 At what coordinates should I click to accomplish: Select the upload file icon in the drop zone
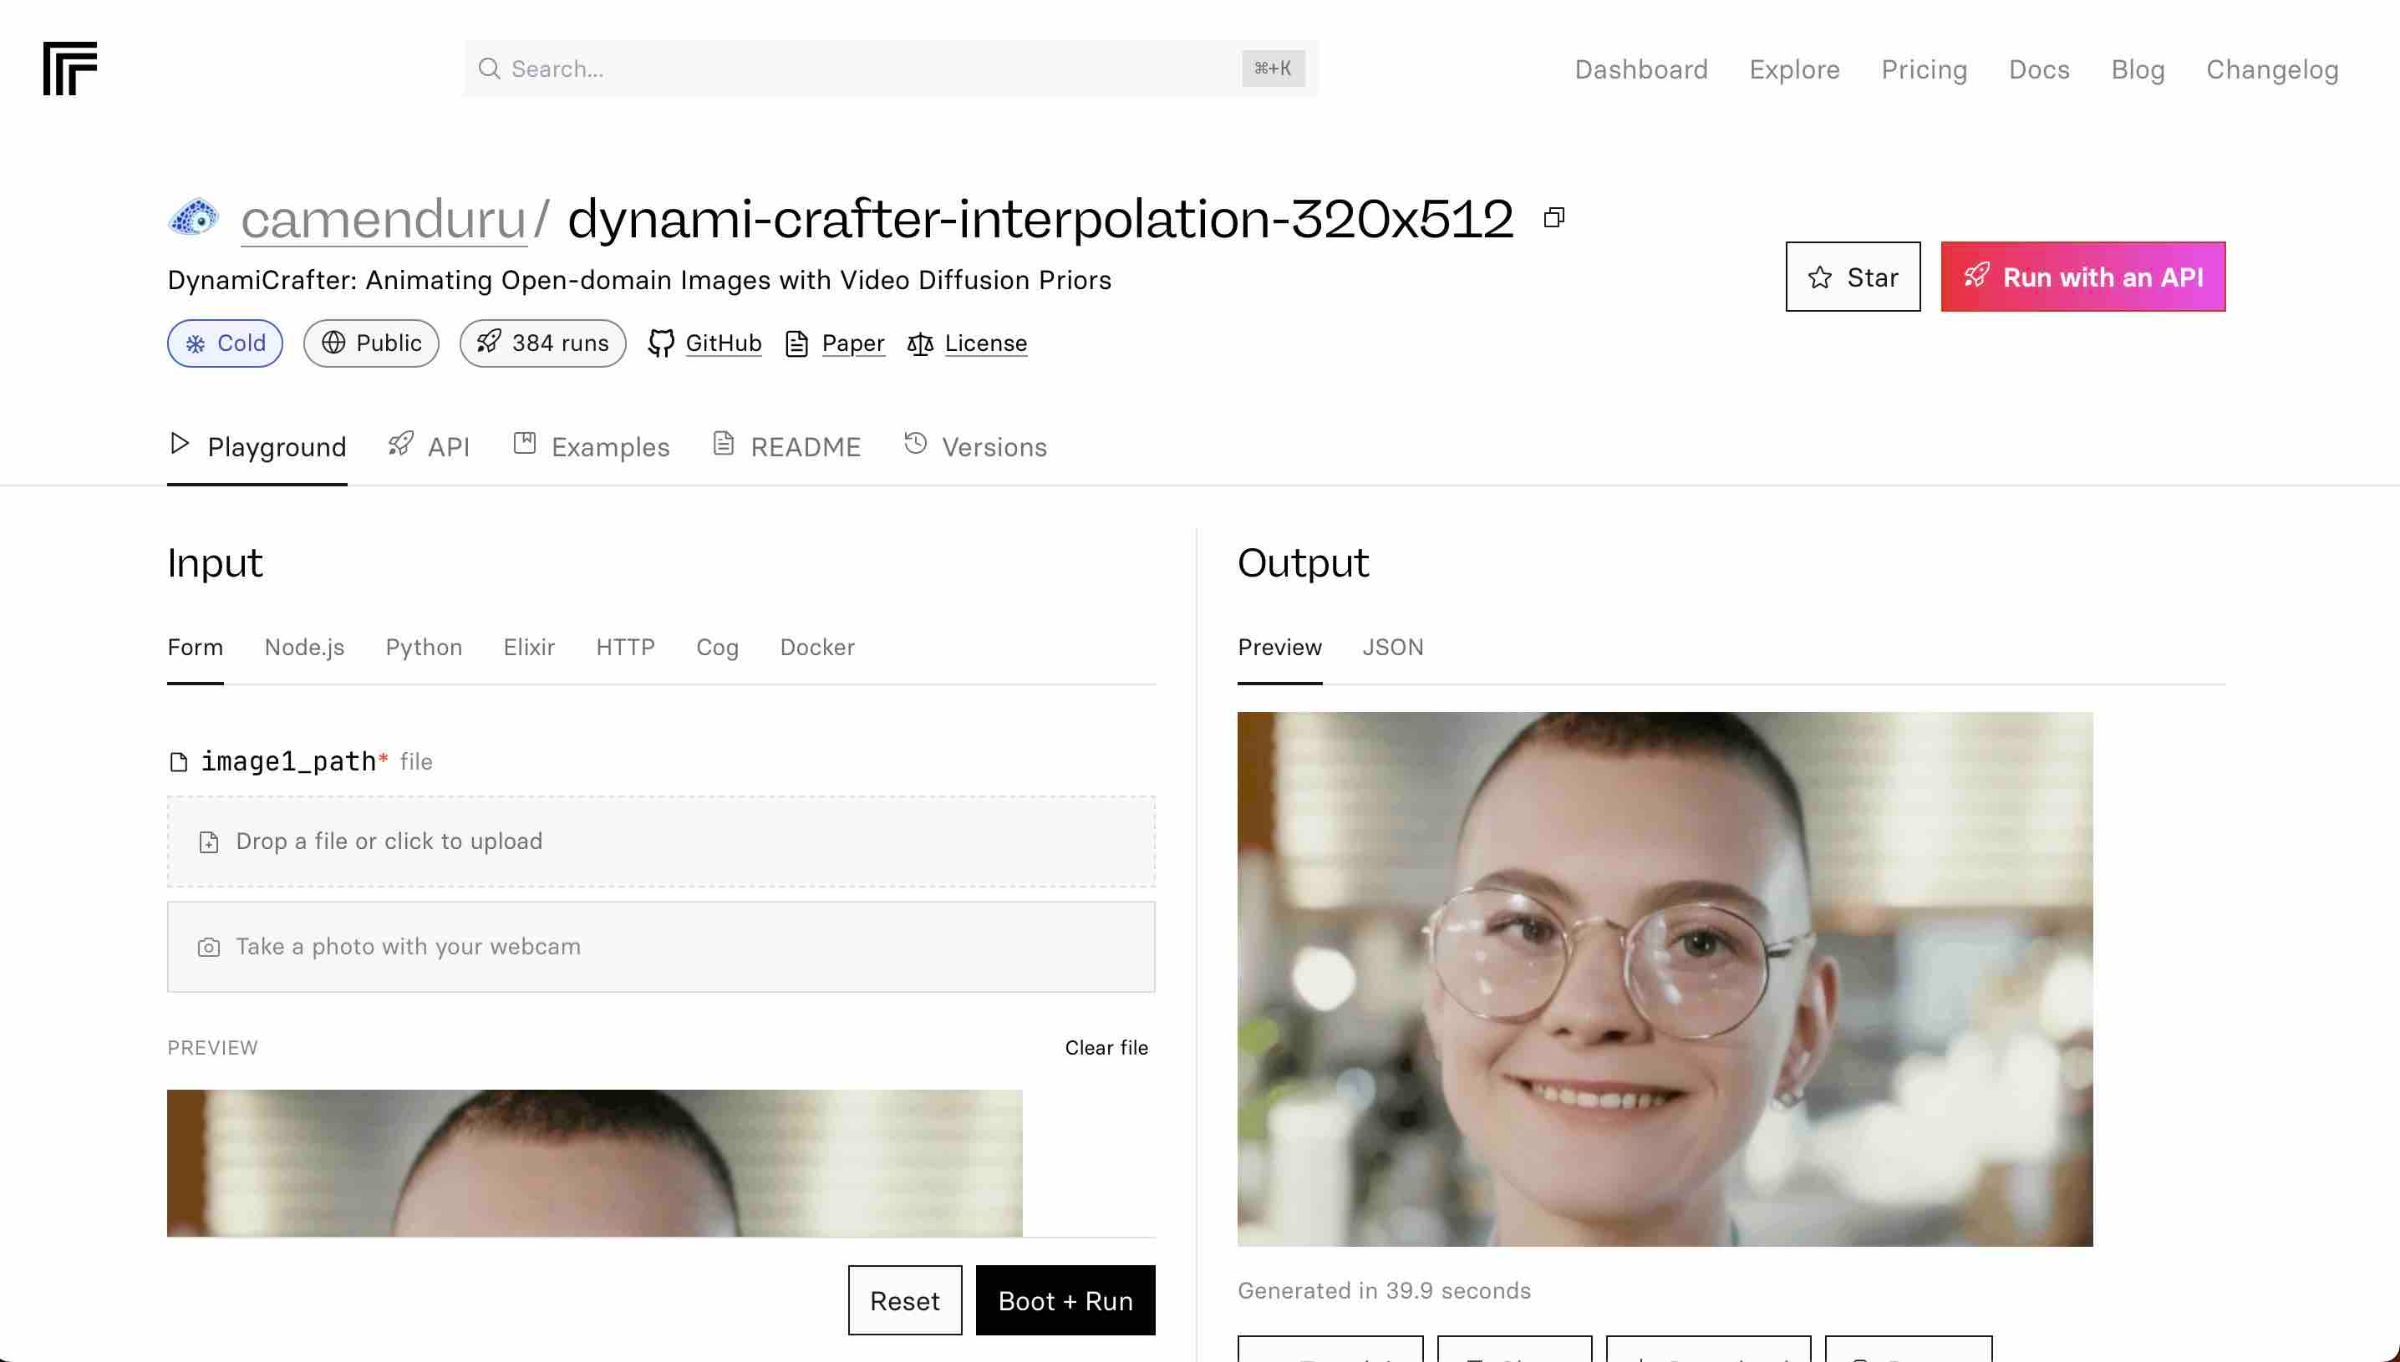pyautogui.click(x=208, y=841)
